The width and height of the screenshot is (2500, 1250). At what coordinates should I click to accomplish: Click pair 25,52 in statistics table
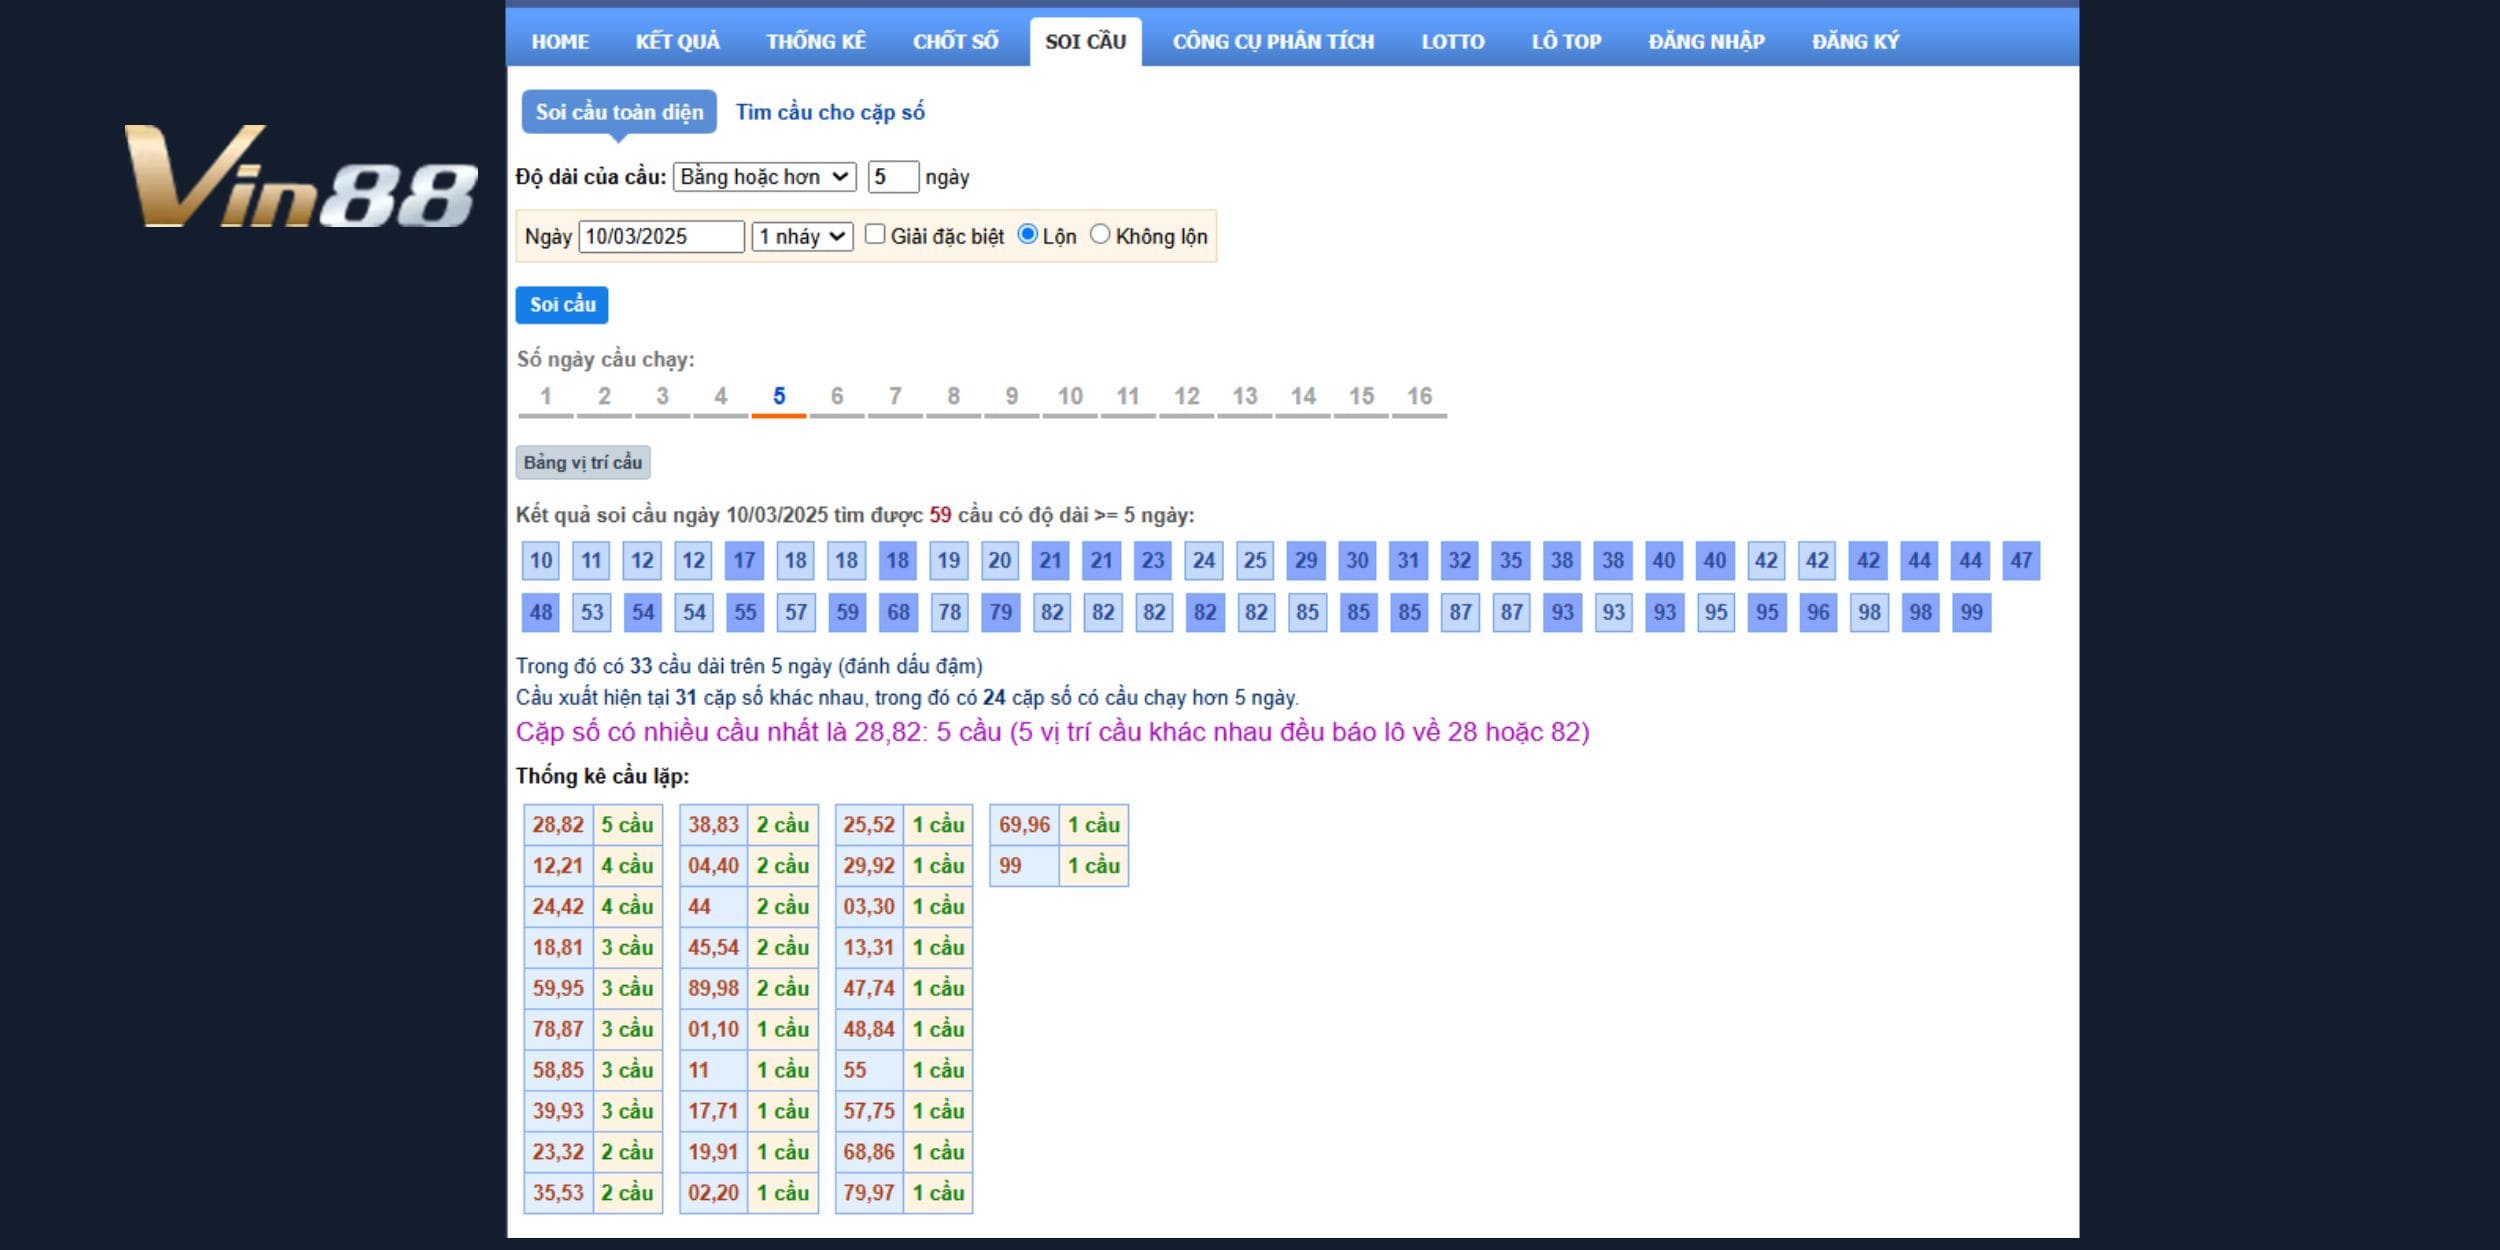(869, 826)
